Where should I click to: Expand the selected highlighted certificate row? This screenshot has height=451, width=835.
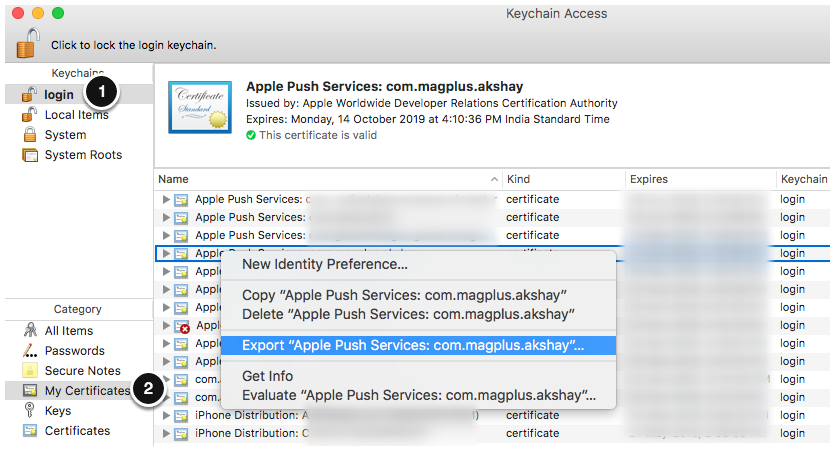pyautogui.click(x=166, y=253)
